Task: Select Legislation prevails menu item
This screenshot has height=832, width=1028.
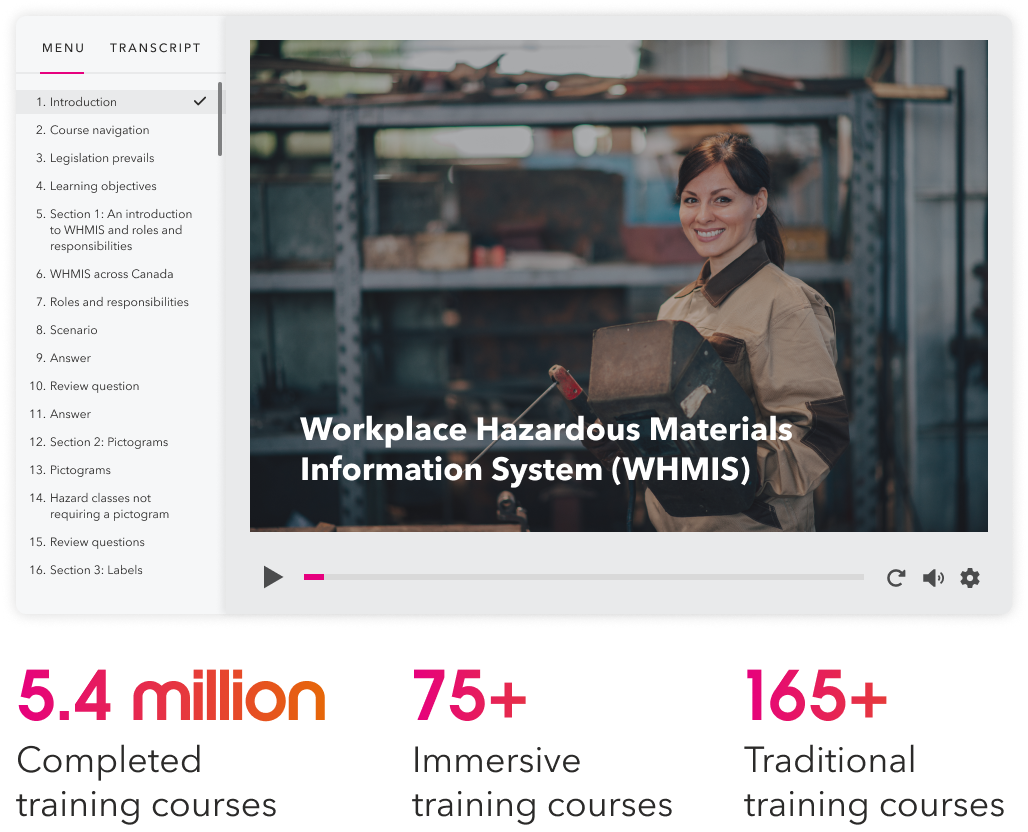Action: click(x=102, y=158)
